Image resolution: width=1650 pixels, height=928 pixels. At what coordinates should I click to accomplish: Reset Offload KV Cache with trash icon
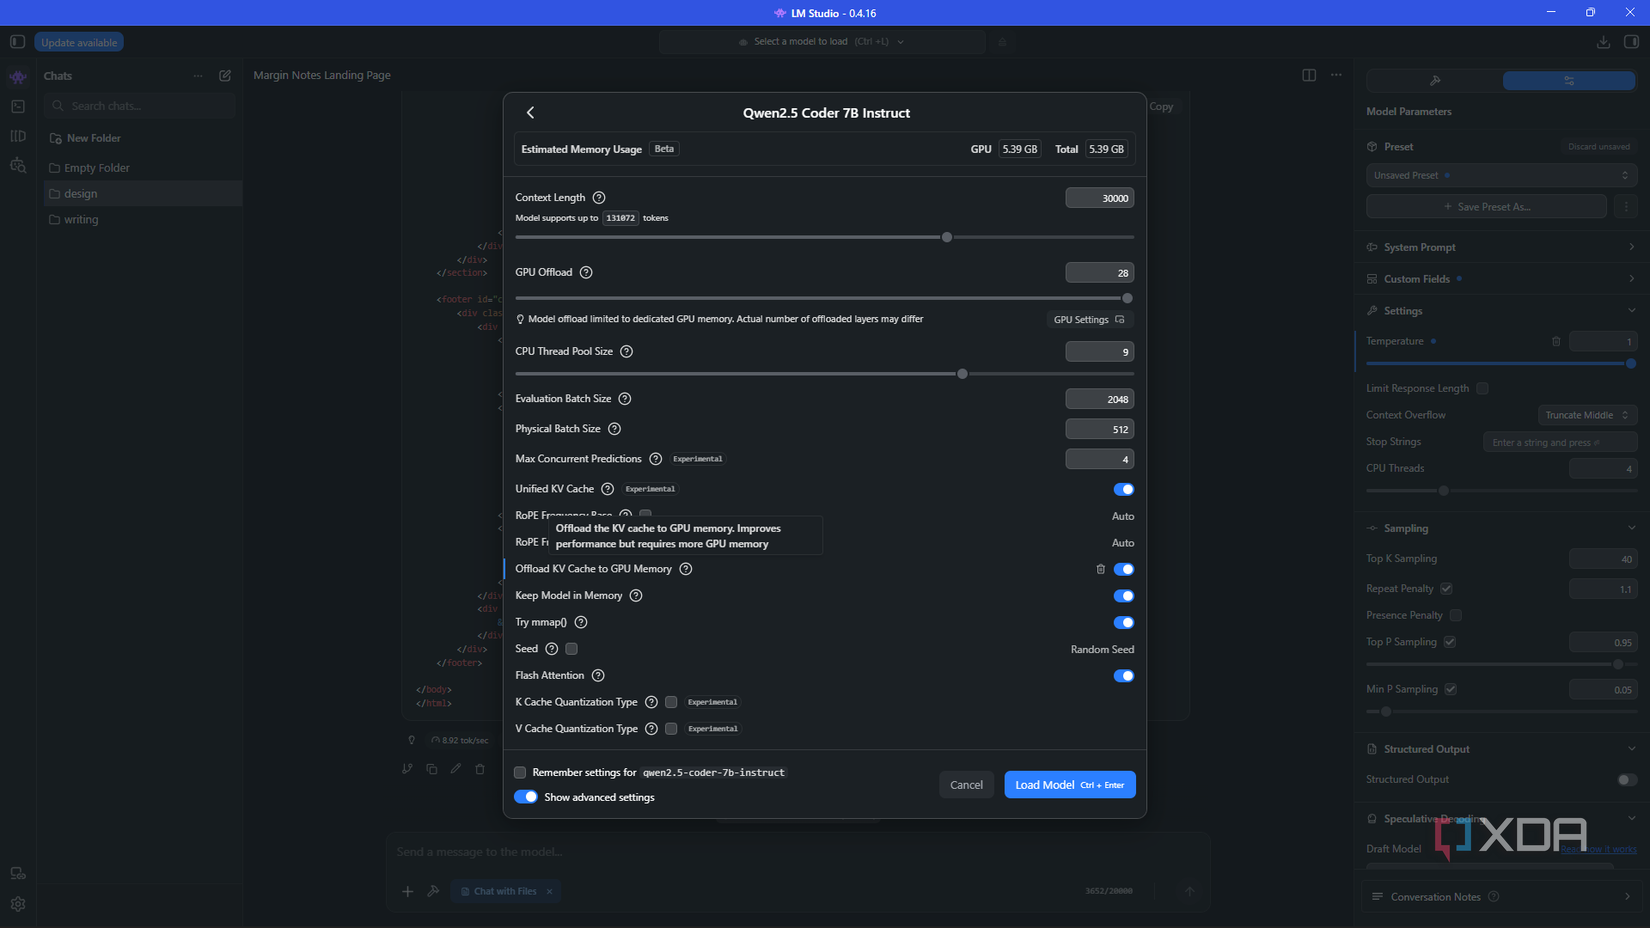pos(1101,569)
